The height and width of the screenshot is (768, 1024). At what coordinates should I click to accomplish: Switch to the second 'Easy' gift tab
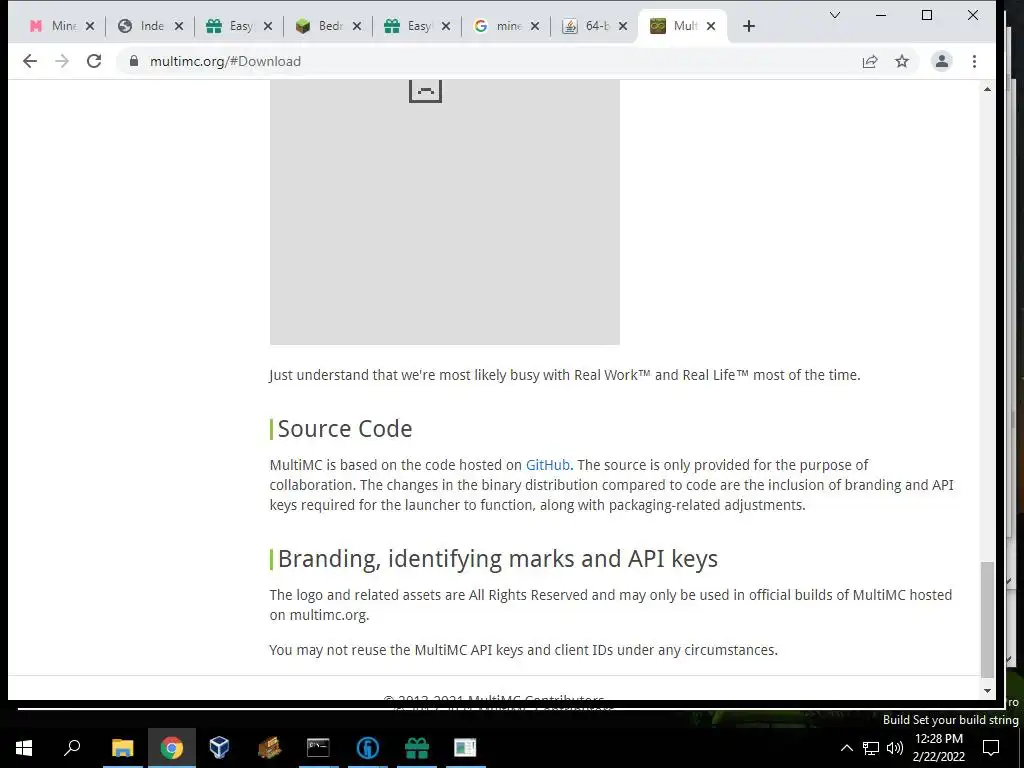(410, 26)
